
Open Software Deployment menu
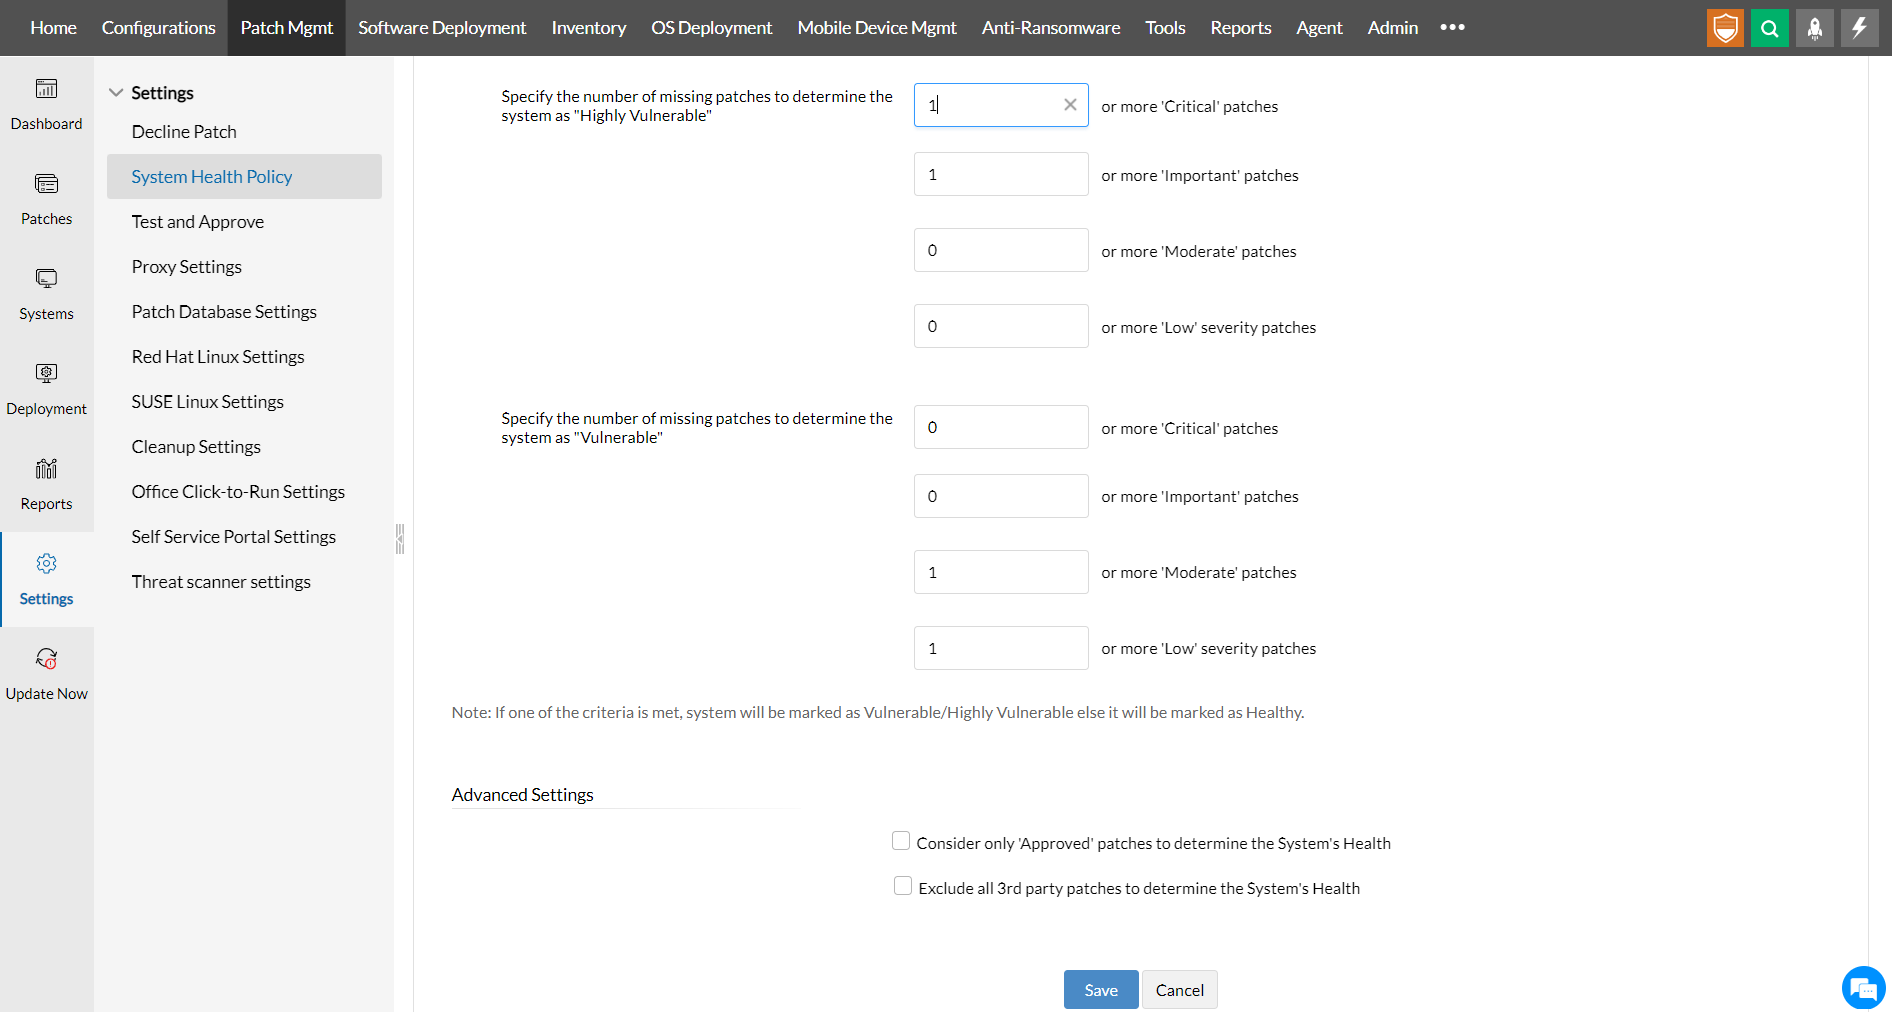pyautogui.click(x=442, y=28)
